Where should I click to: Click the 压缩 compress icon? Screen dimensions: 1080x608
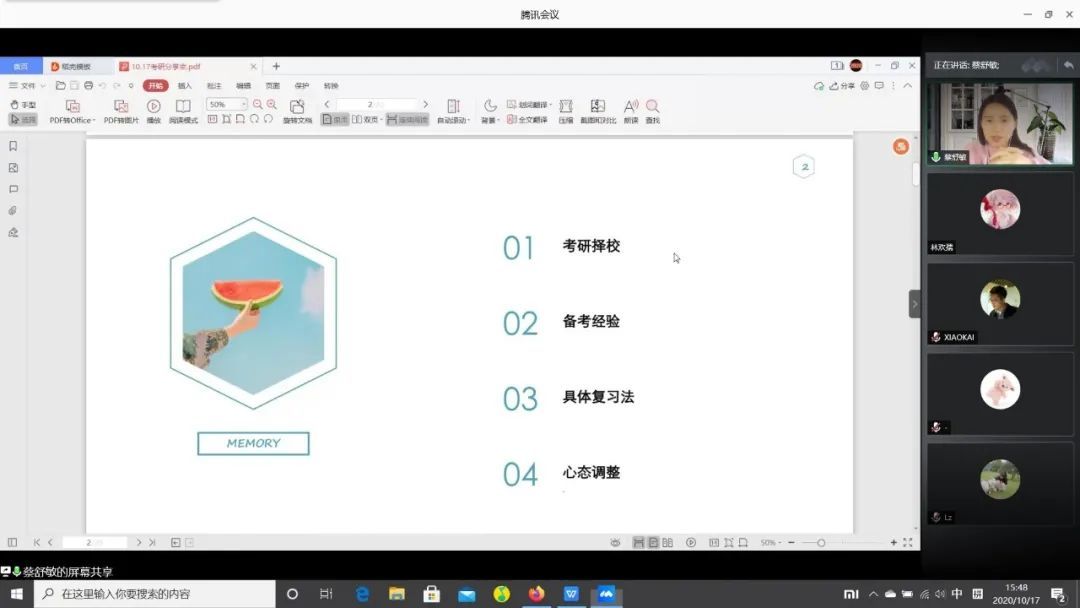coord(565,106)
